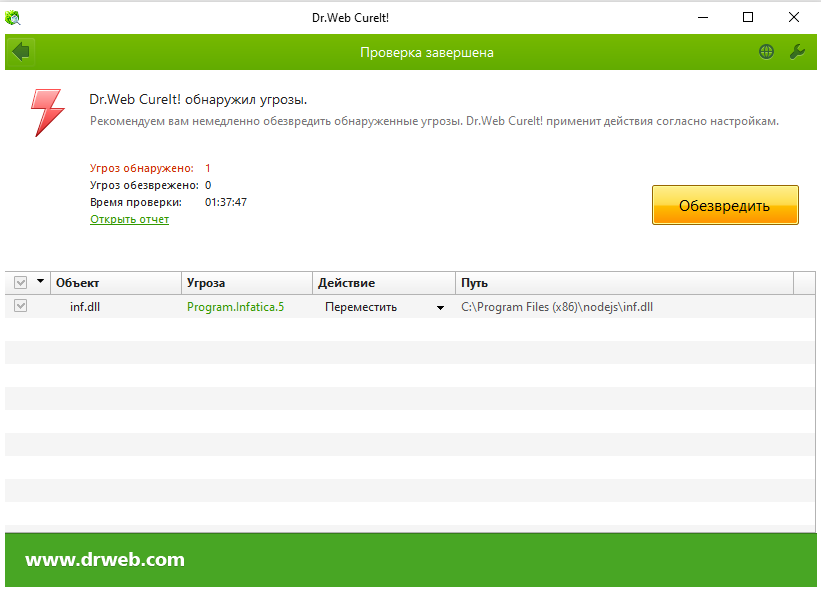Viewport: 821px width, 593px height.
Task: Close the Dr.Web CureIt! window
Action: tap(794, 17)
